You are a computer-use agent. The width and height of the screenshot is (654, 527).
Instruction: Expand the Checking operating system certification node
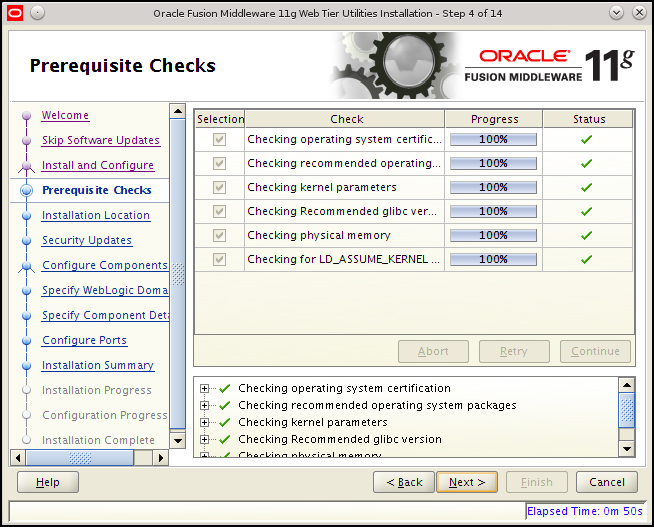204,389
